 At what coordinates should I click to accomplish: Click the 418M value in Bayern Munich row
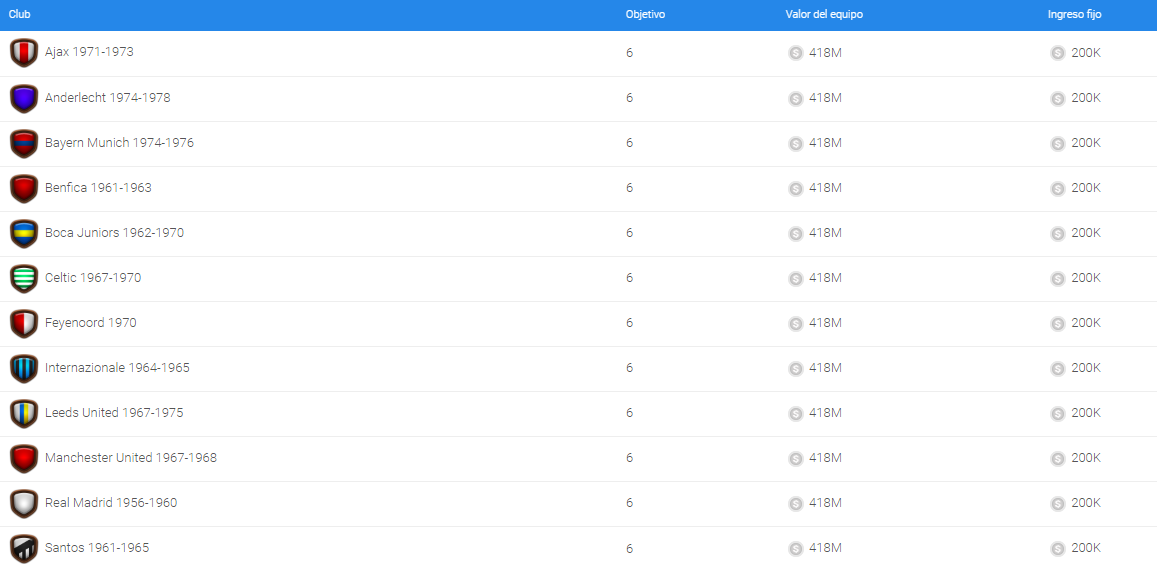(826, 143)
